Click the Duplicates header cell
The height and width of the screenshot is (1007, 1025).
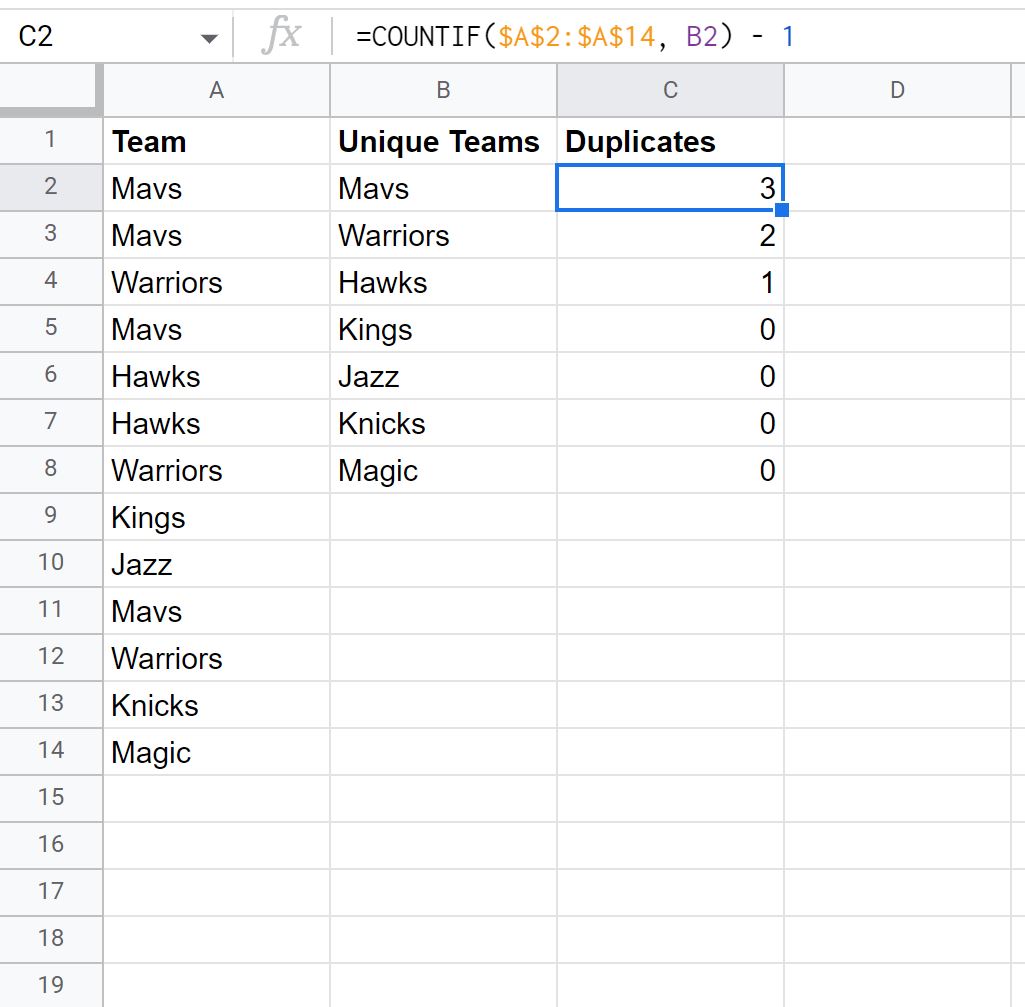point(670,141)
